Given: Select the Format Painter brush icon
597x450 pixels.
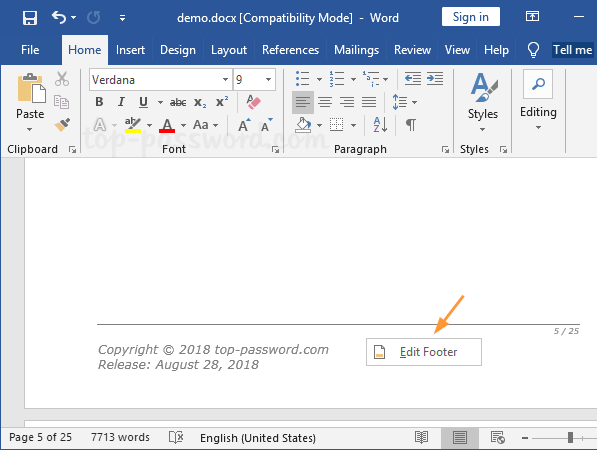Looking at the screenshot, I should coord(62,124).
